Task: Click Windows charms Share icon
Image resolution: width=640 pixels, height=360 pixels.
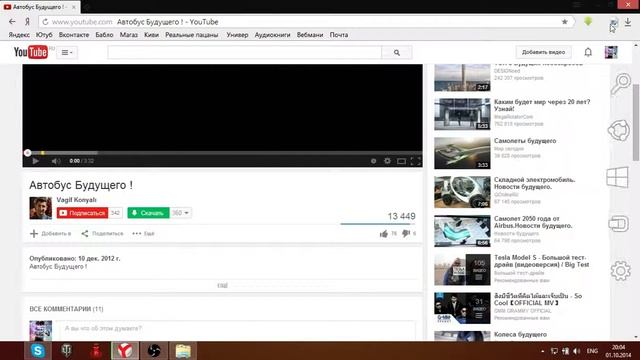Action: (x=619, y=131)
